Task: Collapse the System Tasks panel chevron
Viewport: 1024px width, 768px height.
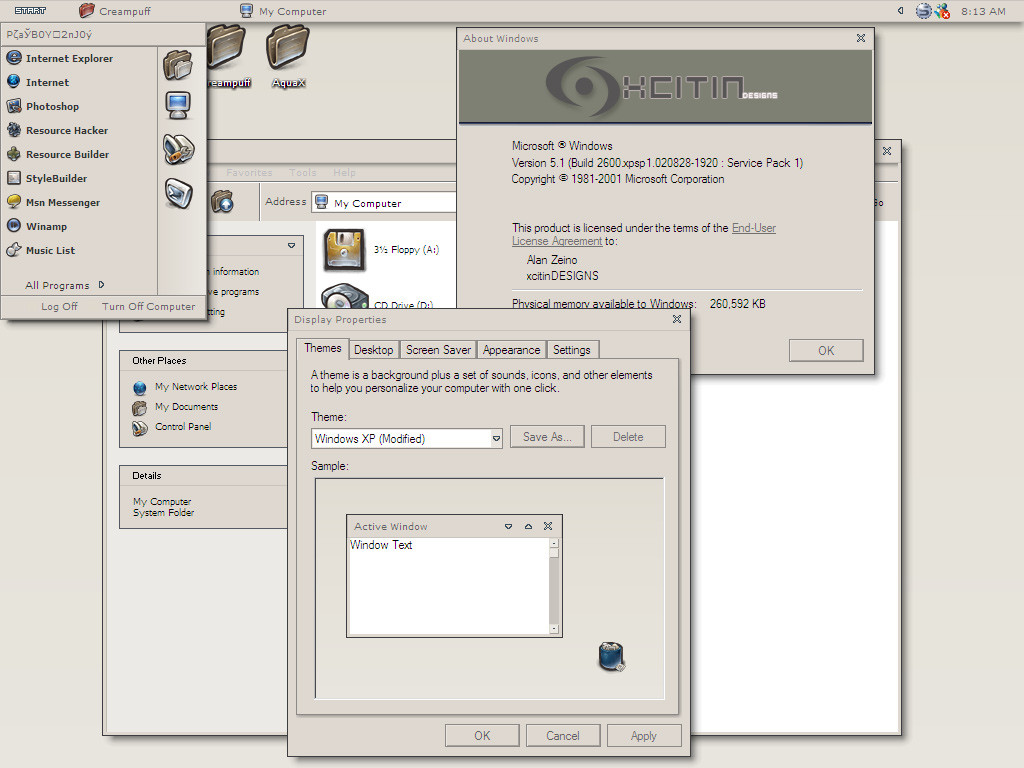Action: pos(291,246)
